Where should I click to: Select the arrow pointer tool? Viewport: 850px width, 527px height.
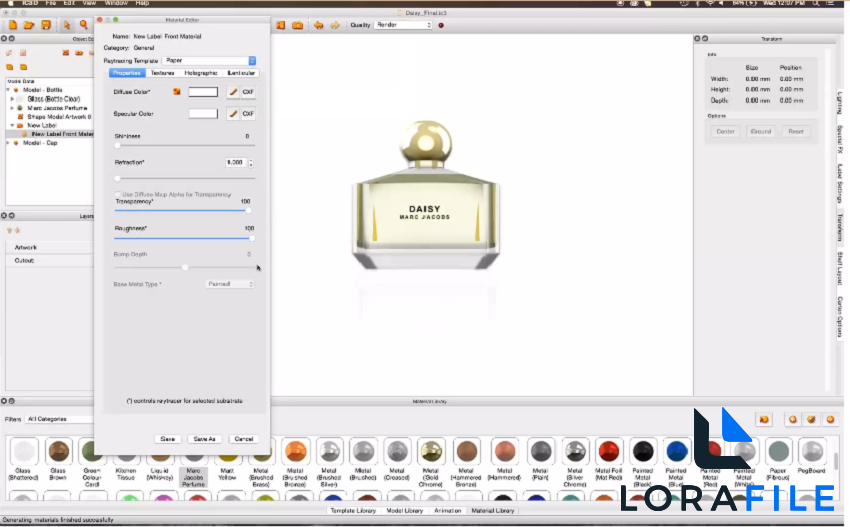click(x=67, y=25)
